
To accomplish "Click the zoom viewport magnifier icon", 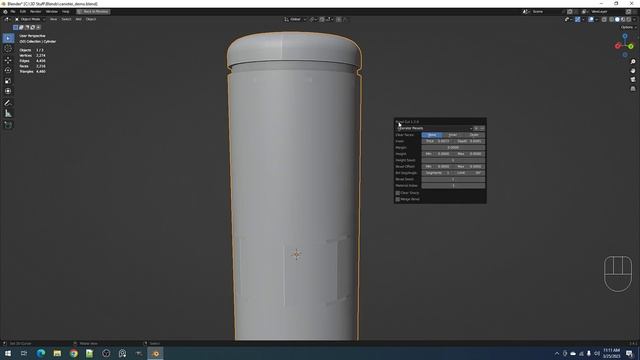I will [633, 62].
